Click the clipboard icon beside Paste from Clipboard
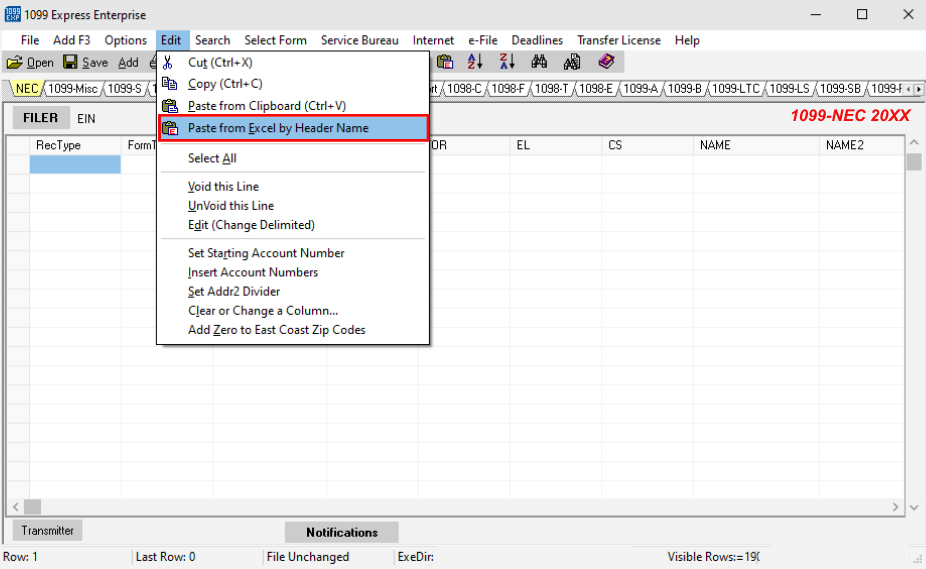Image resolution: width=926 pixels, height=569 pixels. [x=170, y=106]
